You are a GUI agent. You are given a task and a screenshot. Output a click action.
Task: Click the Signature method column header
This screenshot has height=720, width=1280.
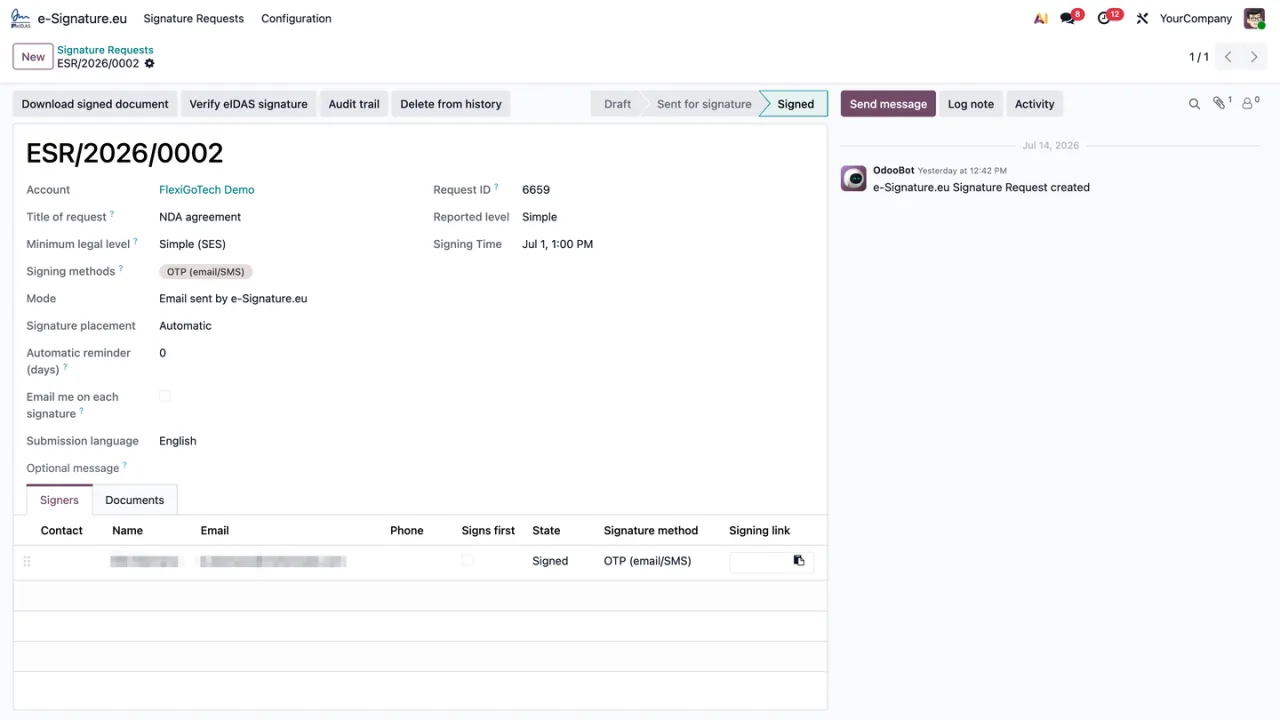651,531
